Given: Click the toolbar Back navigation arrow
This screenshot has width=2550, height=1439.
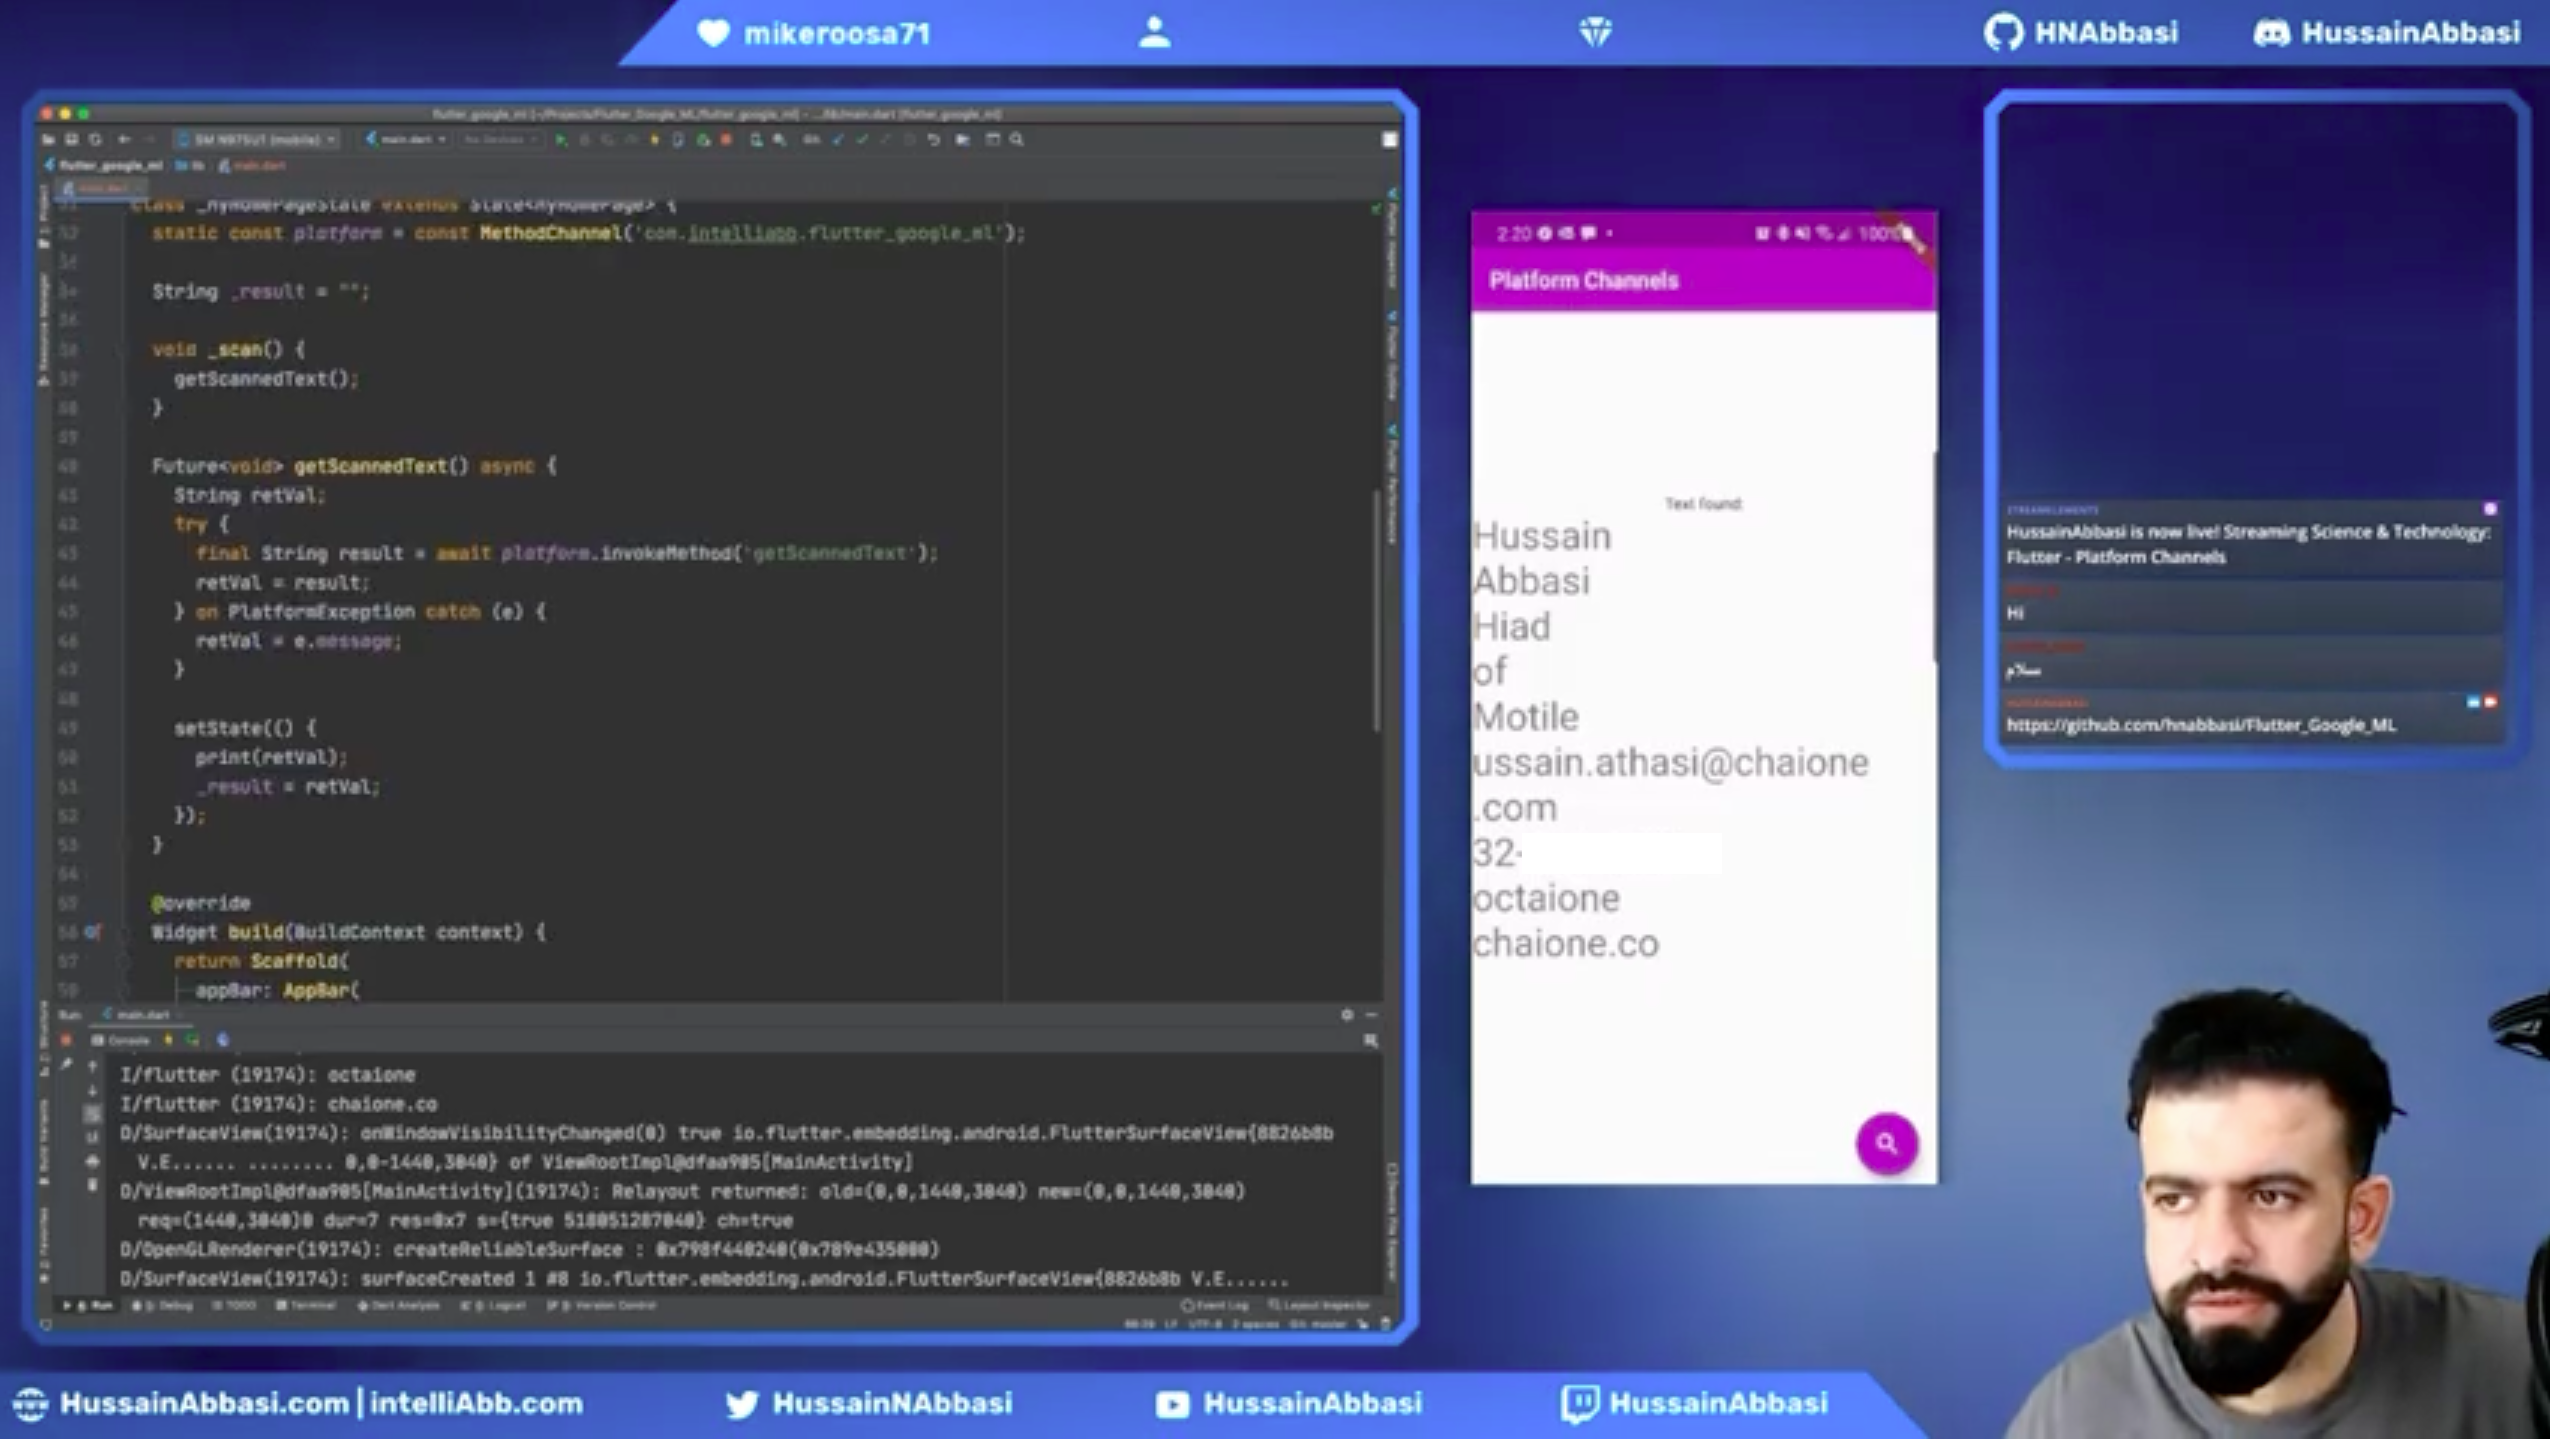Looking at the screenshot, I should [124, 140].
